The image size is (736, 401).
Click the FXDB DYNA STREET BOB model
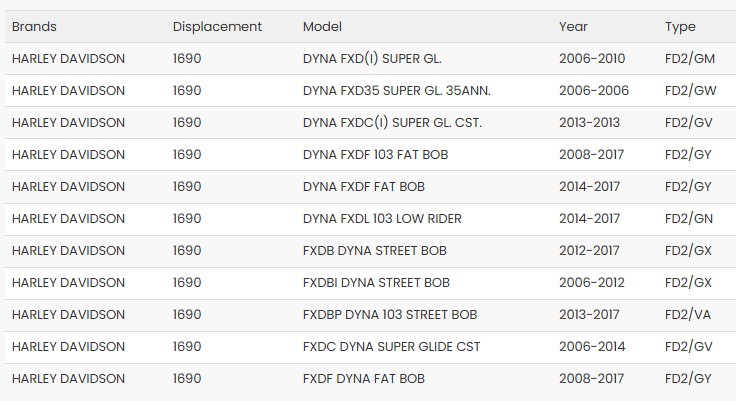point(374,251)
